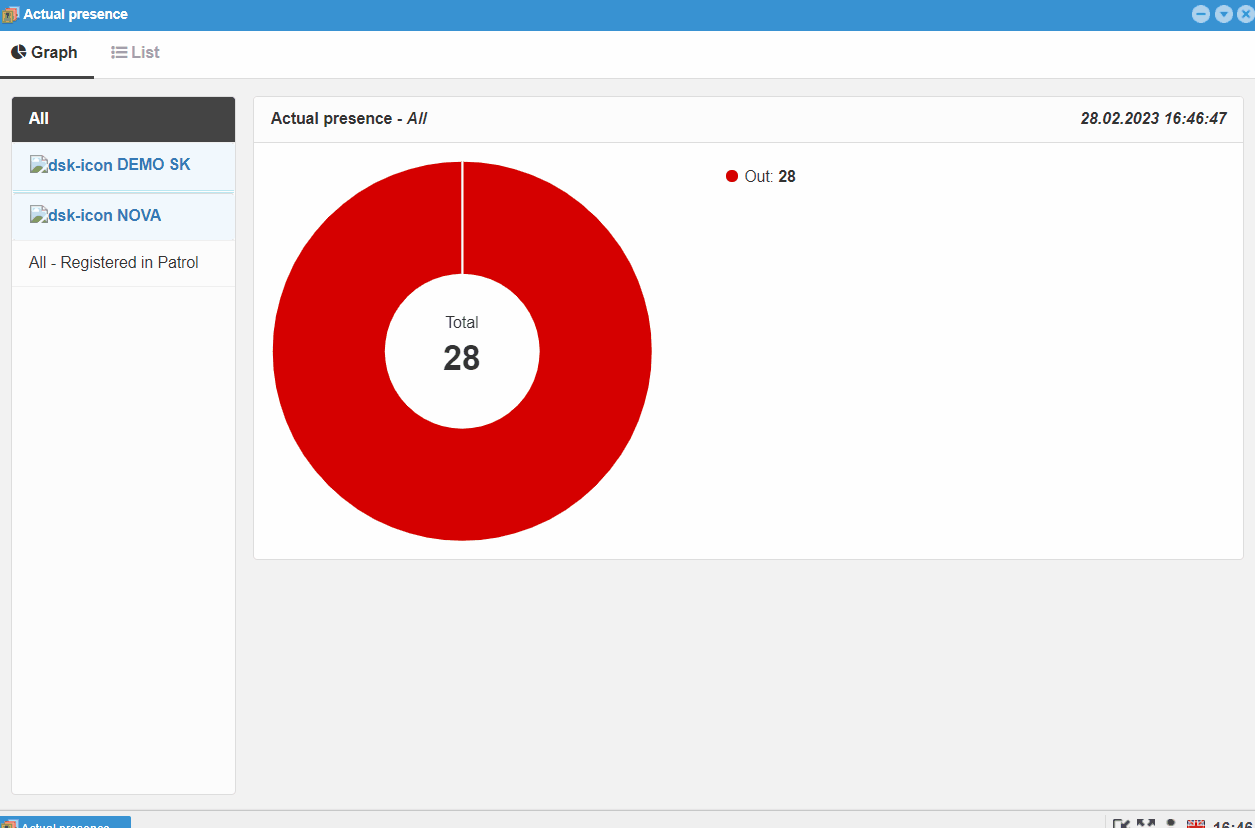Select DEMO SK in the sidebar
Screen dimensions: 1255x828
click(x=153, y=165)
